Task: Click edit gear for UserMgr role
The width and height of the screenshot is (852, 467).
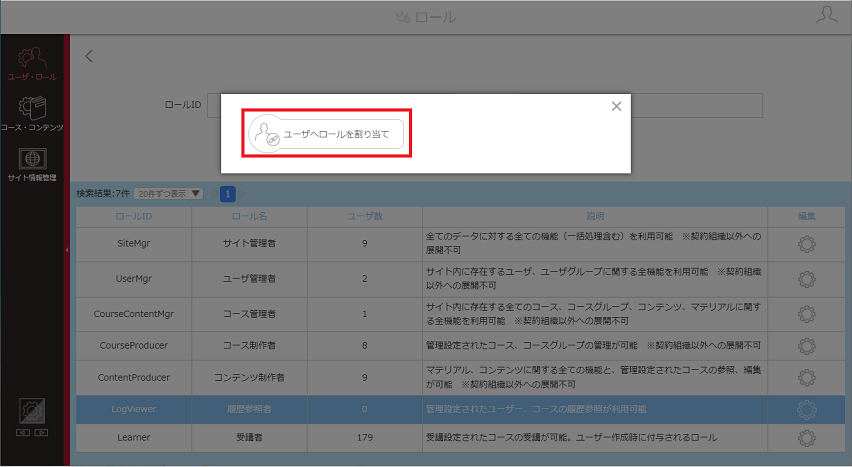Action: [x=806, y=279]
